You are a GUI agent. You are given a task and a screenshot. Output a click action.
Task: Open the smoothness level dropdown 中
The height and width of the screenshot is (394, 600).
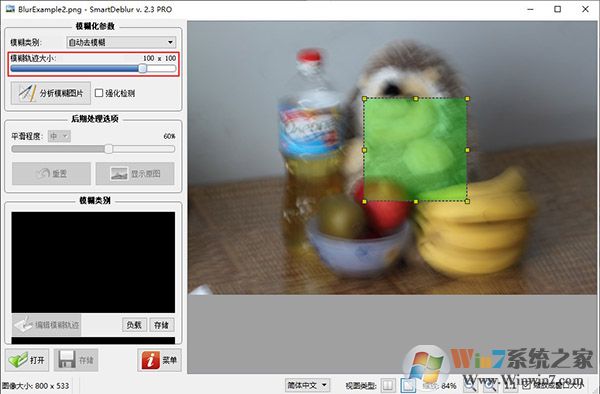pyautogui.click(x=59, y=136)
